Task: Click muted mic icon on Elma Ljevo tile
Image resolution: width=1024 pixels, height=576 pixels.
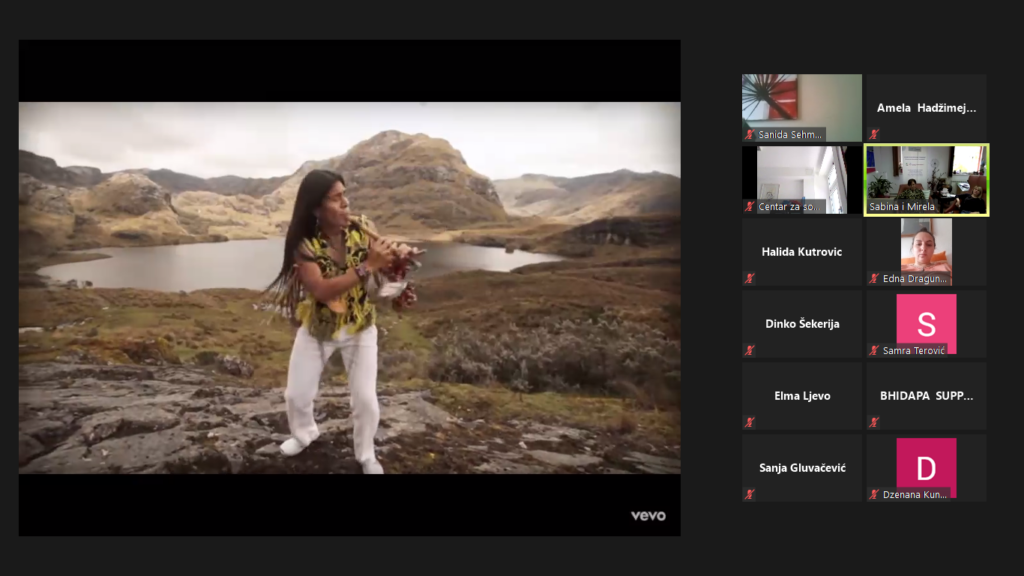Action: (749, 422)
